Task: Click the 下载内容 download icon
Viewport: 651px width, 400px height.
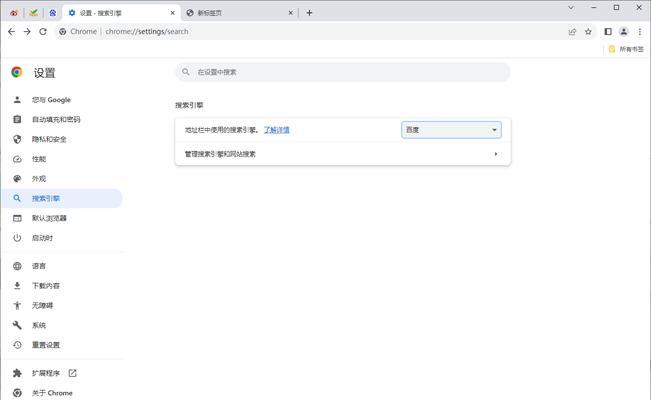Action: tap(17, 286)
